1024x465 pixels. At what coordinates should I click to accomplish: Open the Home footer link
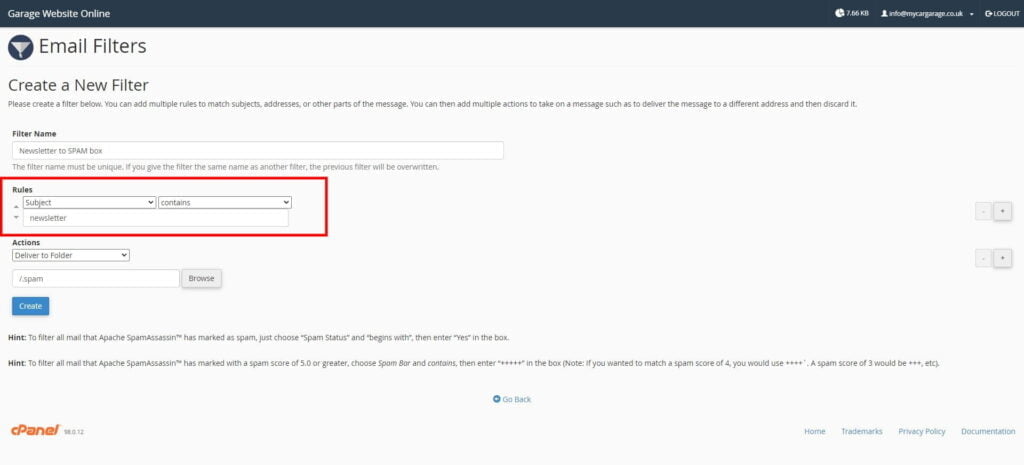(814, 432)
